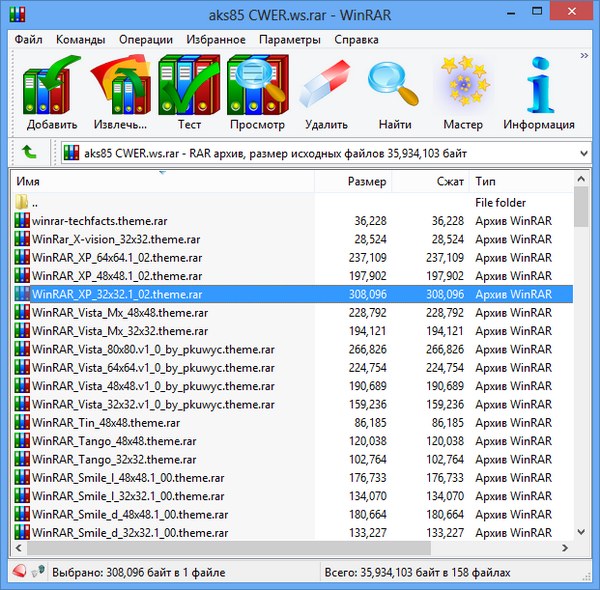Open the parent folder ".." entry
Viewport: 600px width, 590px height.
(x=35, y=202)
